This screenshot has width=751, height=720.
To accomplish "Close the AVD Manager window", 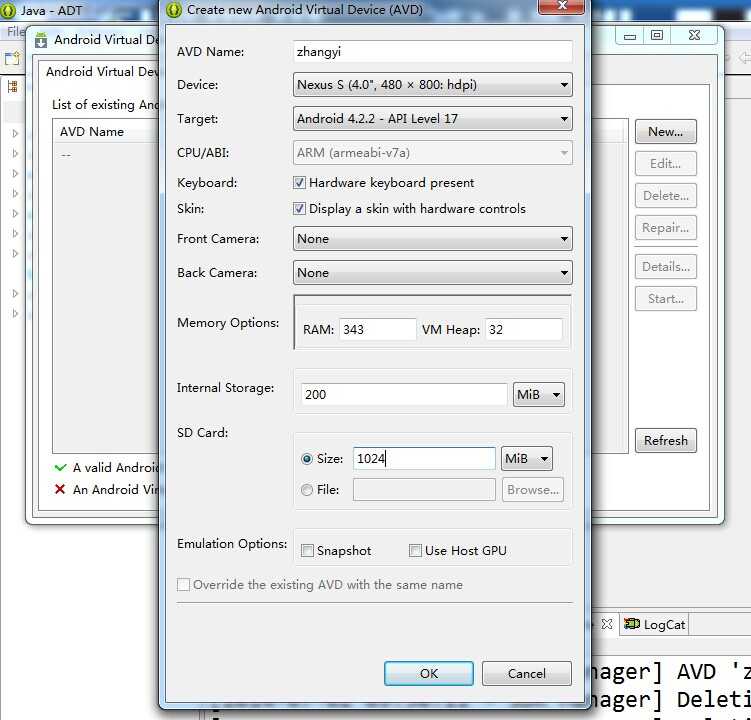I will click(x=694, y=35).
